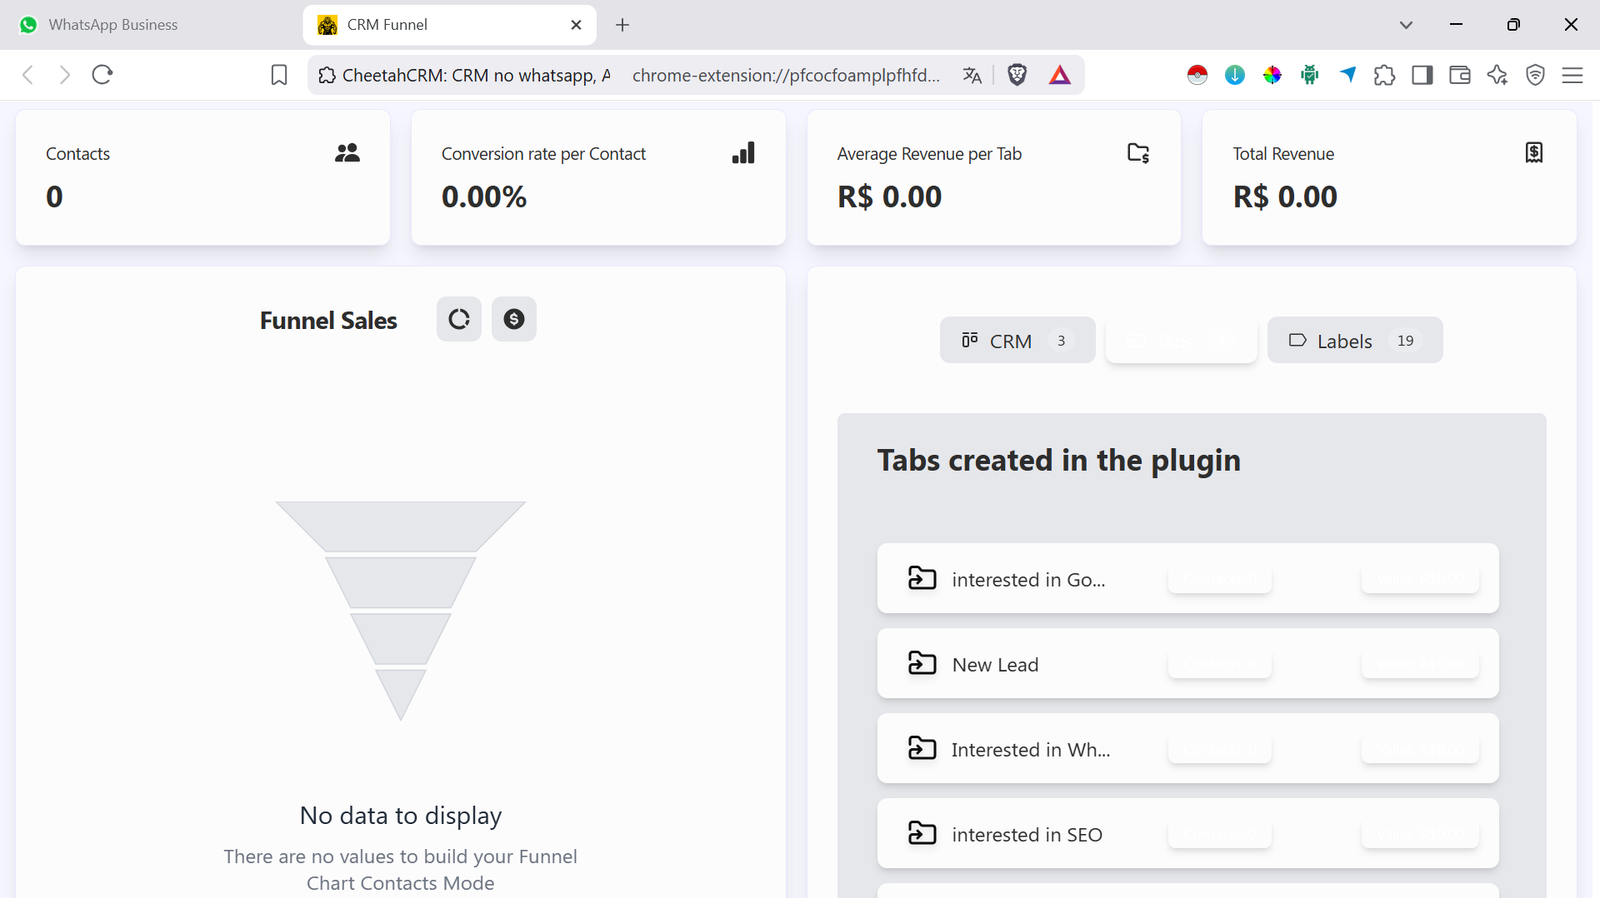
Task: Click the Funnel Sales contacts mode icon
Action: (x=459, y=319)
